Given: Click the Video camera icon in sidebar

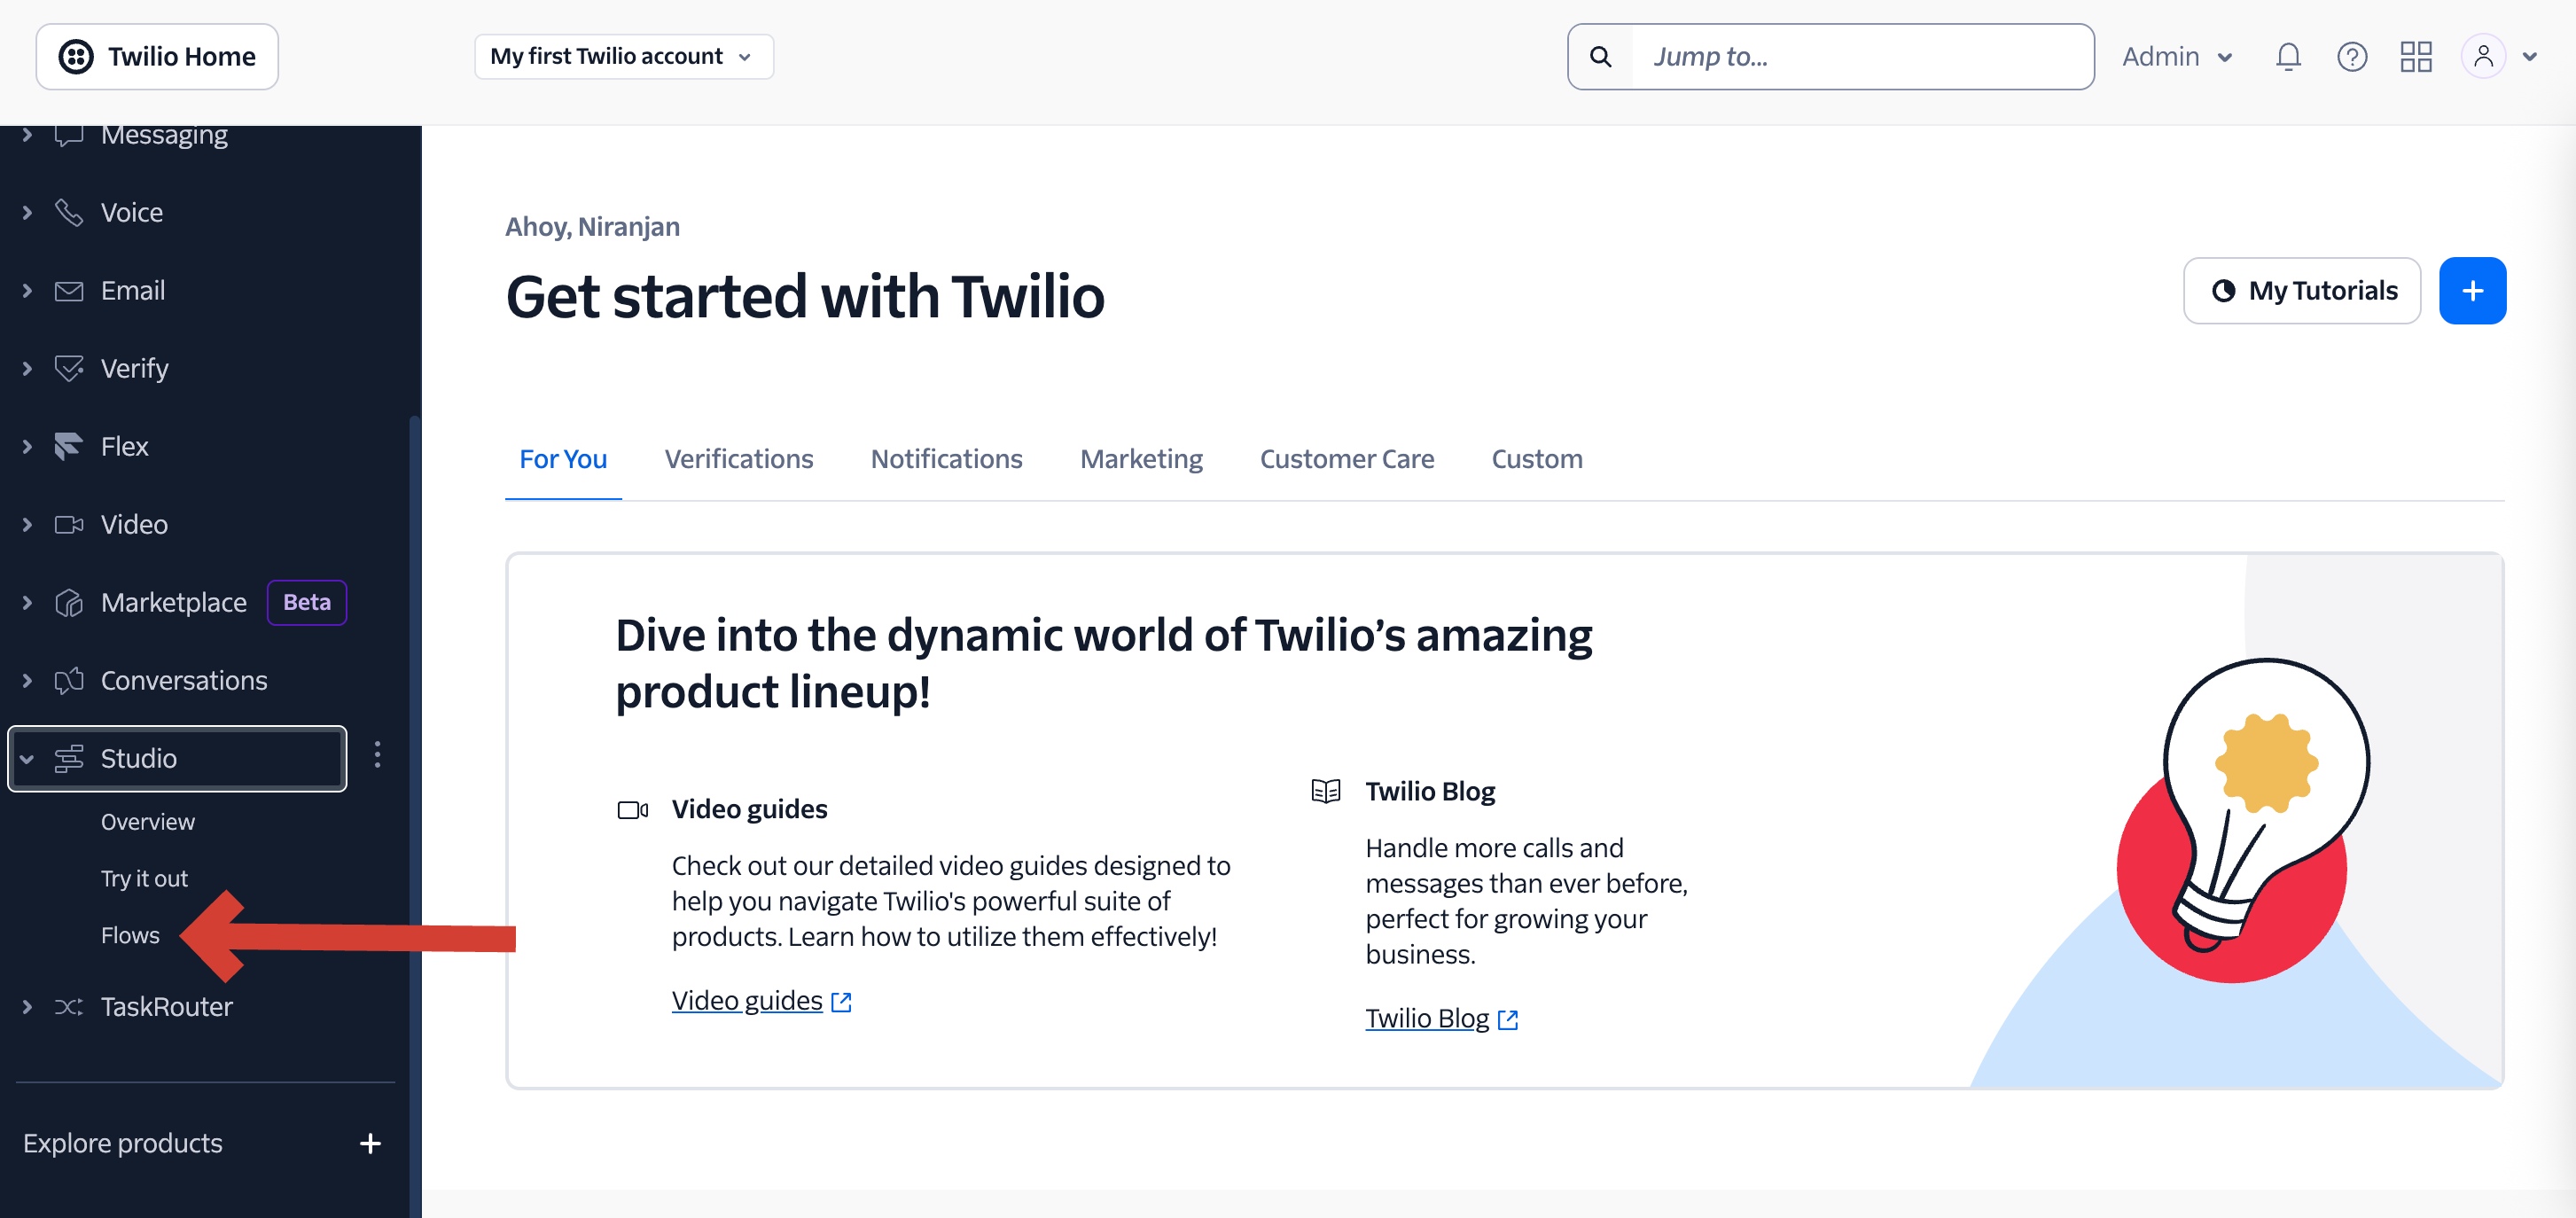Looking at the screenshot, I should (68, 524).
